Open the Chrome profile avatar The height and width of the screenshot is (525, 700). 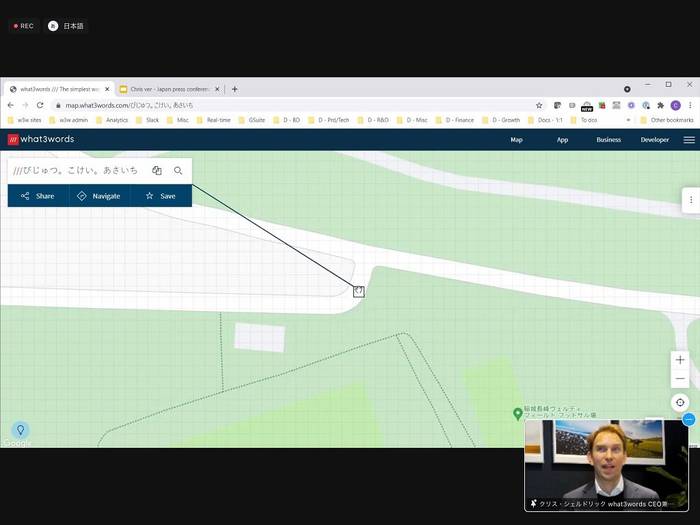pos(675,105)
